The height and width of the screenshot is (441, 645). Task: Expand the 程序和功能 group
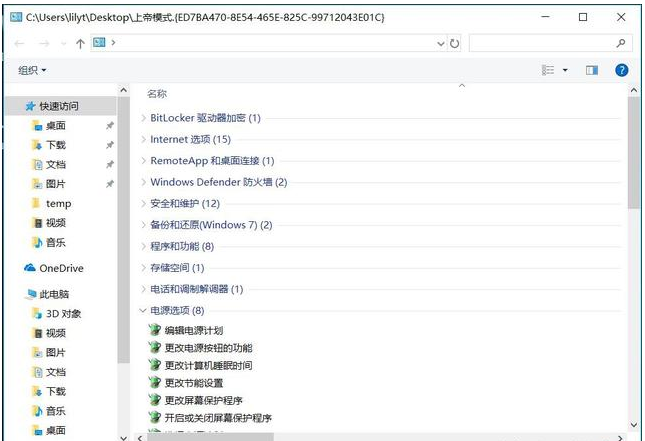pyautogui.click(x=143, y=246)
